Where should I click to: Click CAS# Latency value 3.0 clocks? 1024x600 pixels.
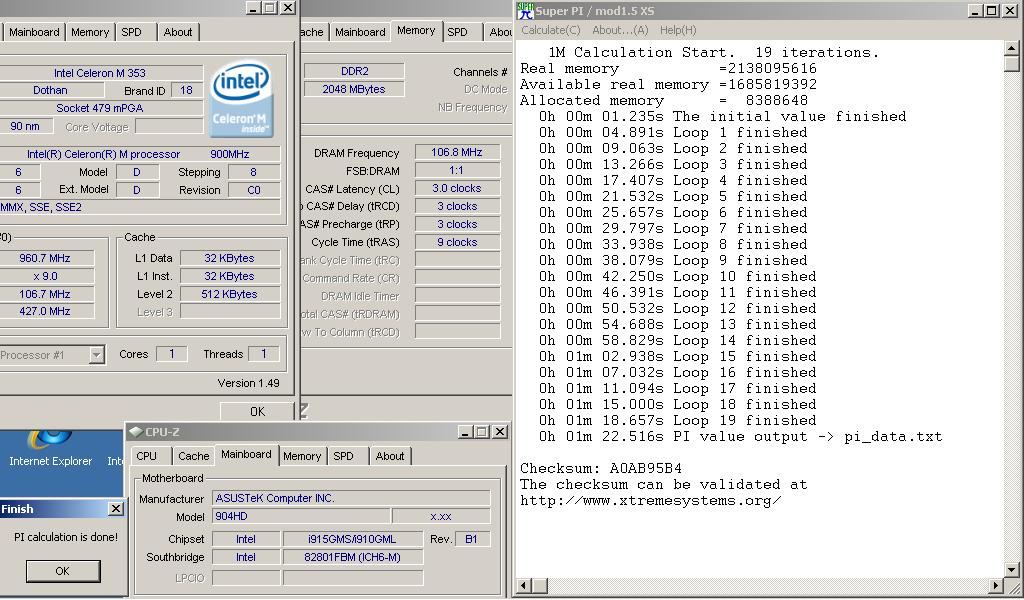tap(457, 188)
